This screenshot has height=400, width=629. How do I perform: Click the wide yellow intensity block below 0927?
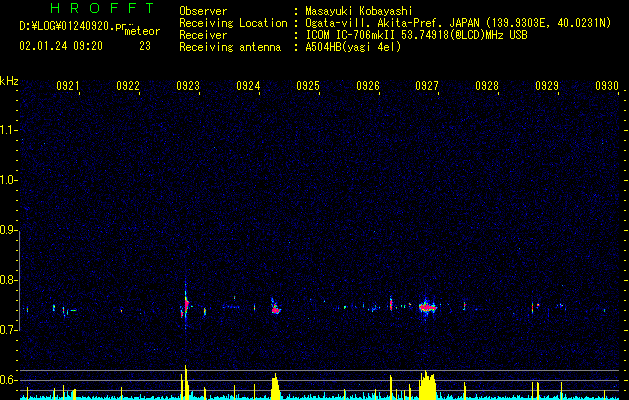(x=427, y=385)
